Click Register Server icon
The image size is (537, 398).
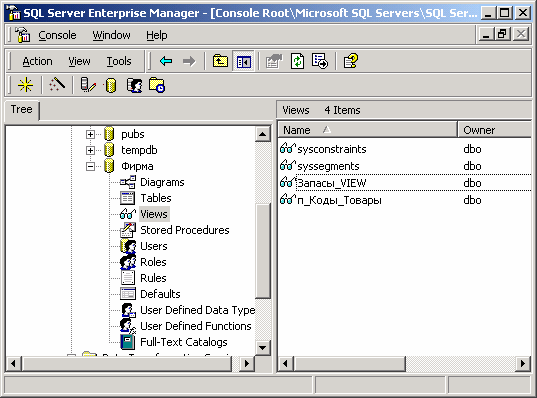click(x=88, y=85)
